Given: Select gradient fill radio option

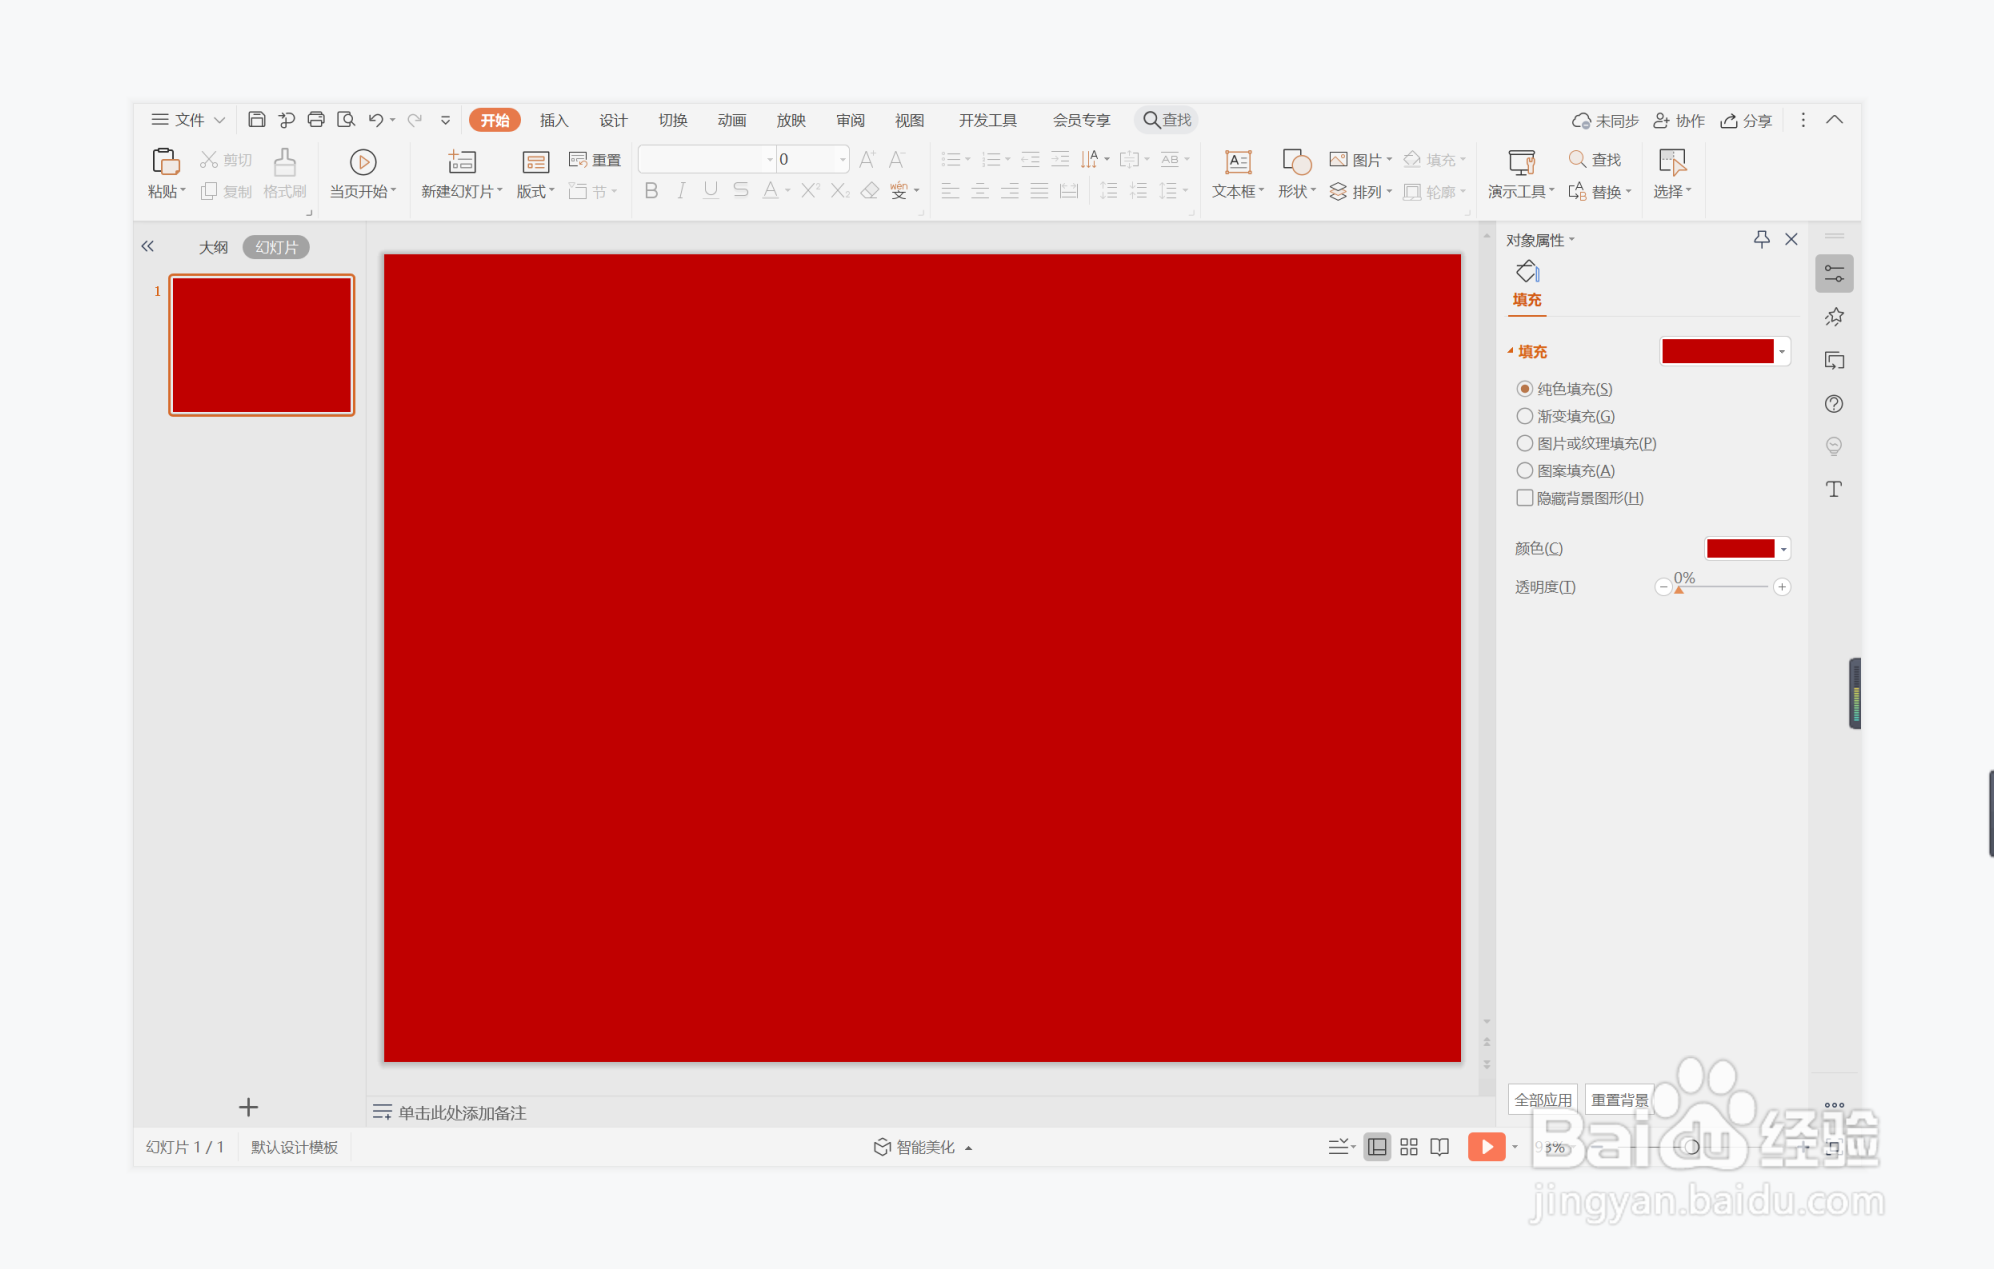Looking at the screenshot, I should pyautogui.click(x=1525, y=416).
